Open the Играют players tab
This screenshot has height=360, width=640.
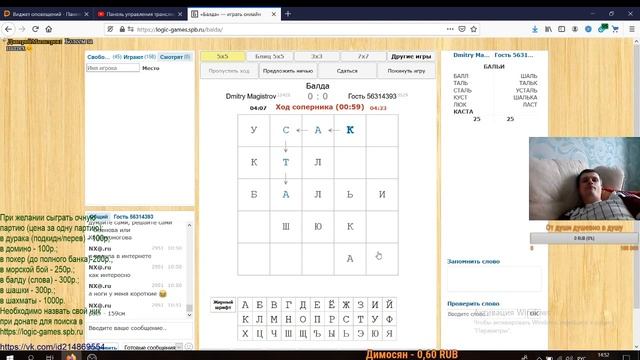140,57
